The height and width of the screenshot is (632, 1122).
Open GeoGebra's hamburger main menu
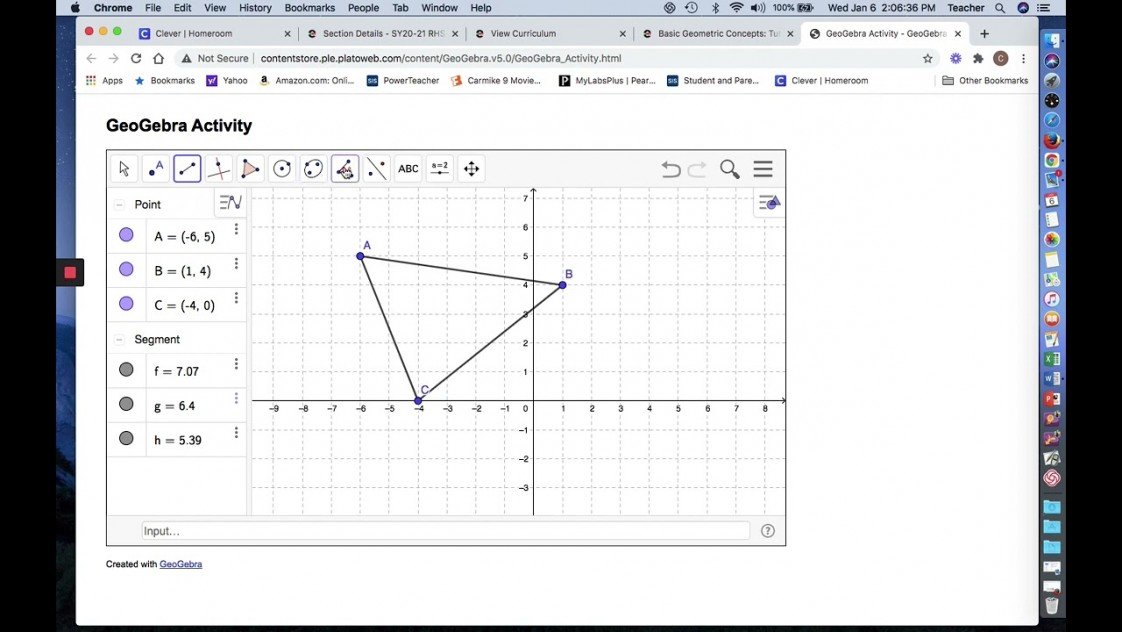point(763,170)
